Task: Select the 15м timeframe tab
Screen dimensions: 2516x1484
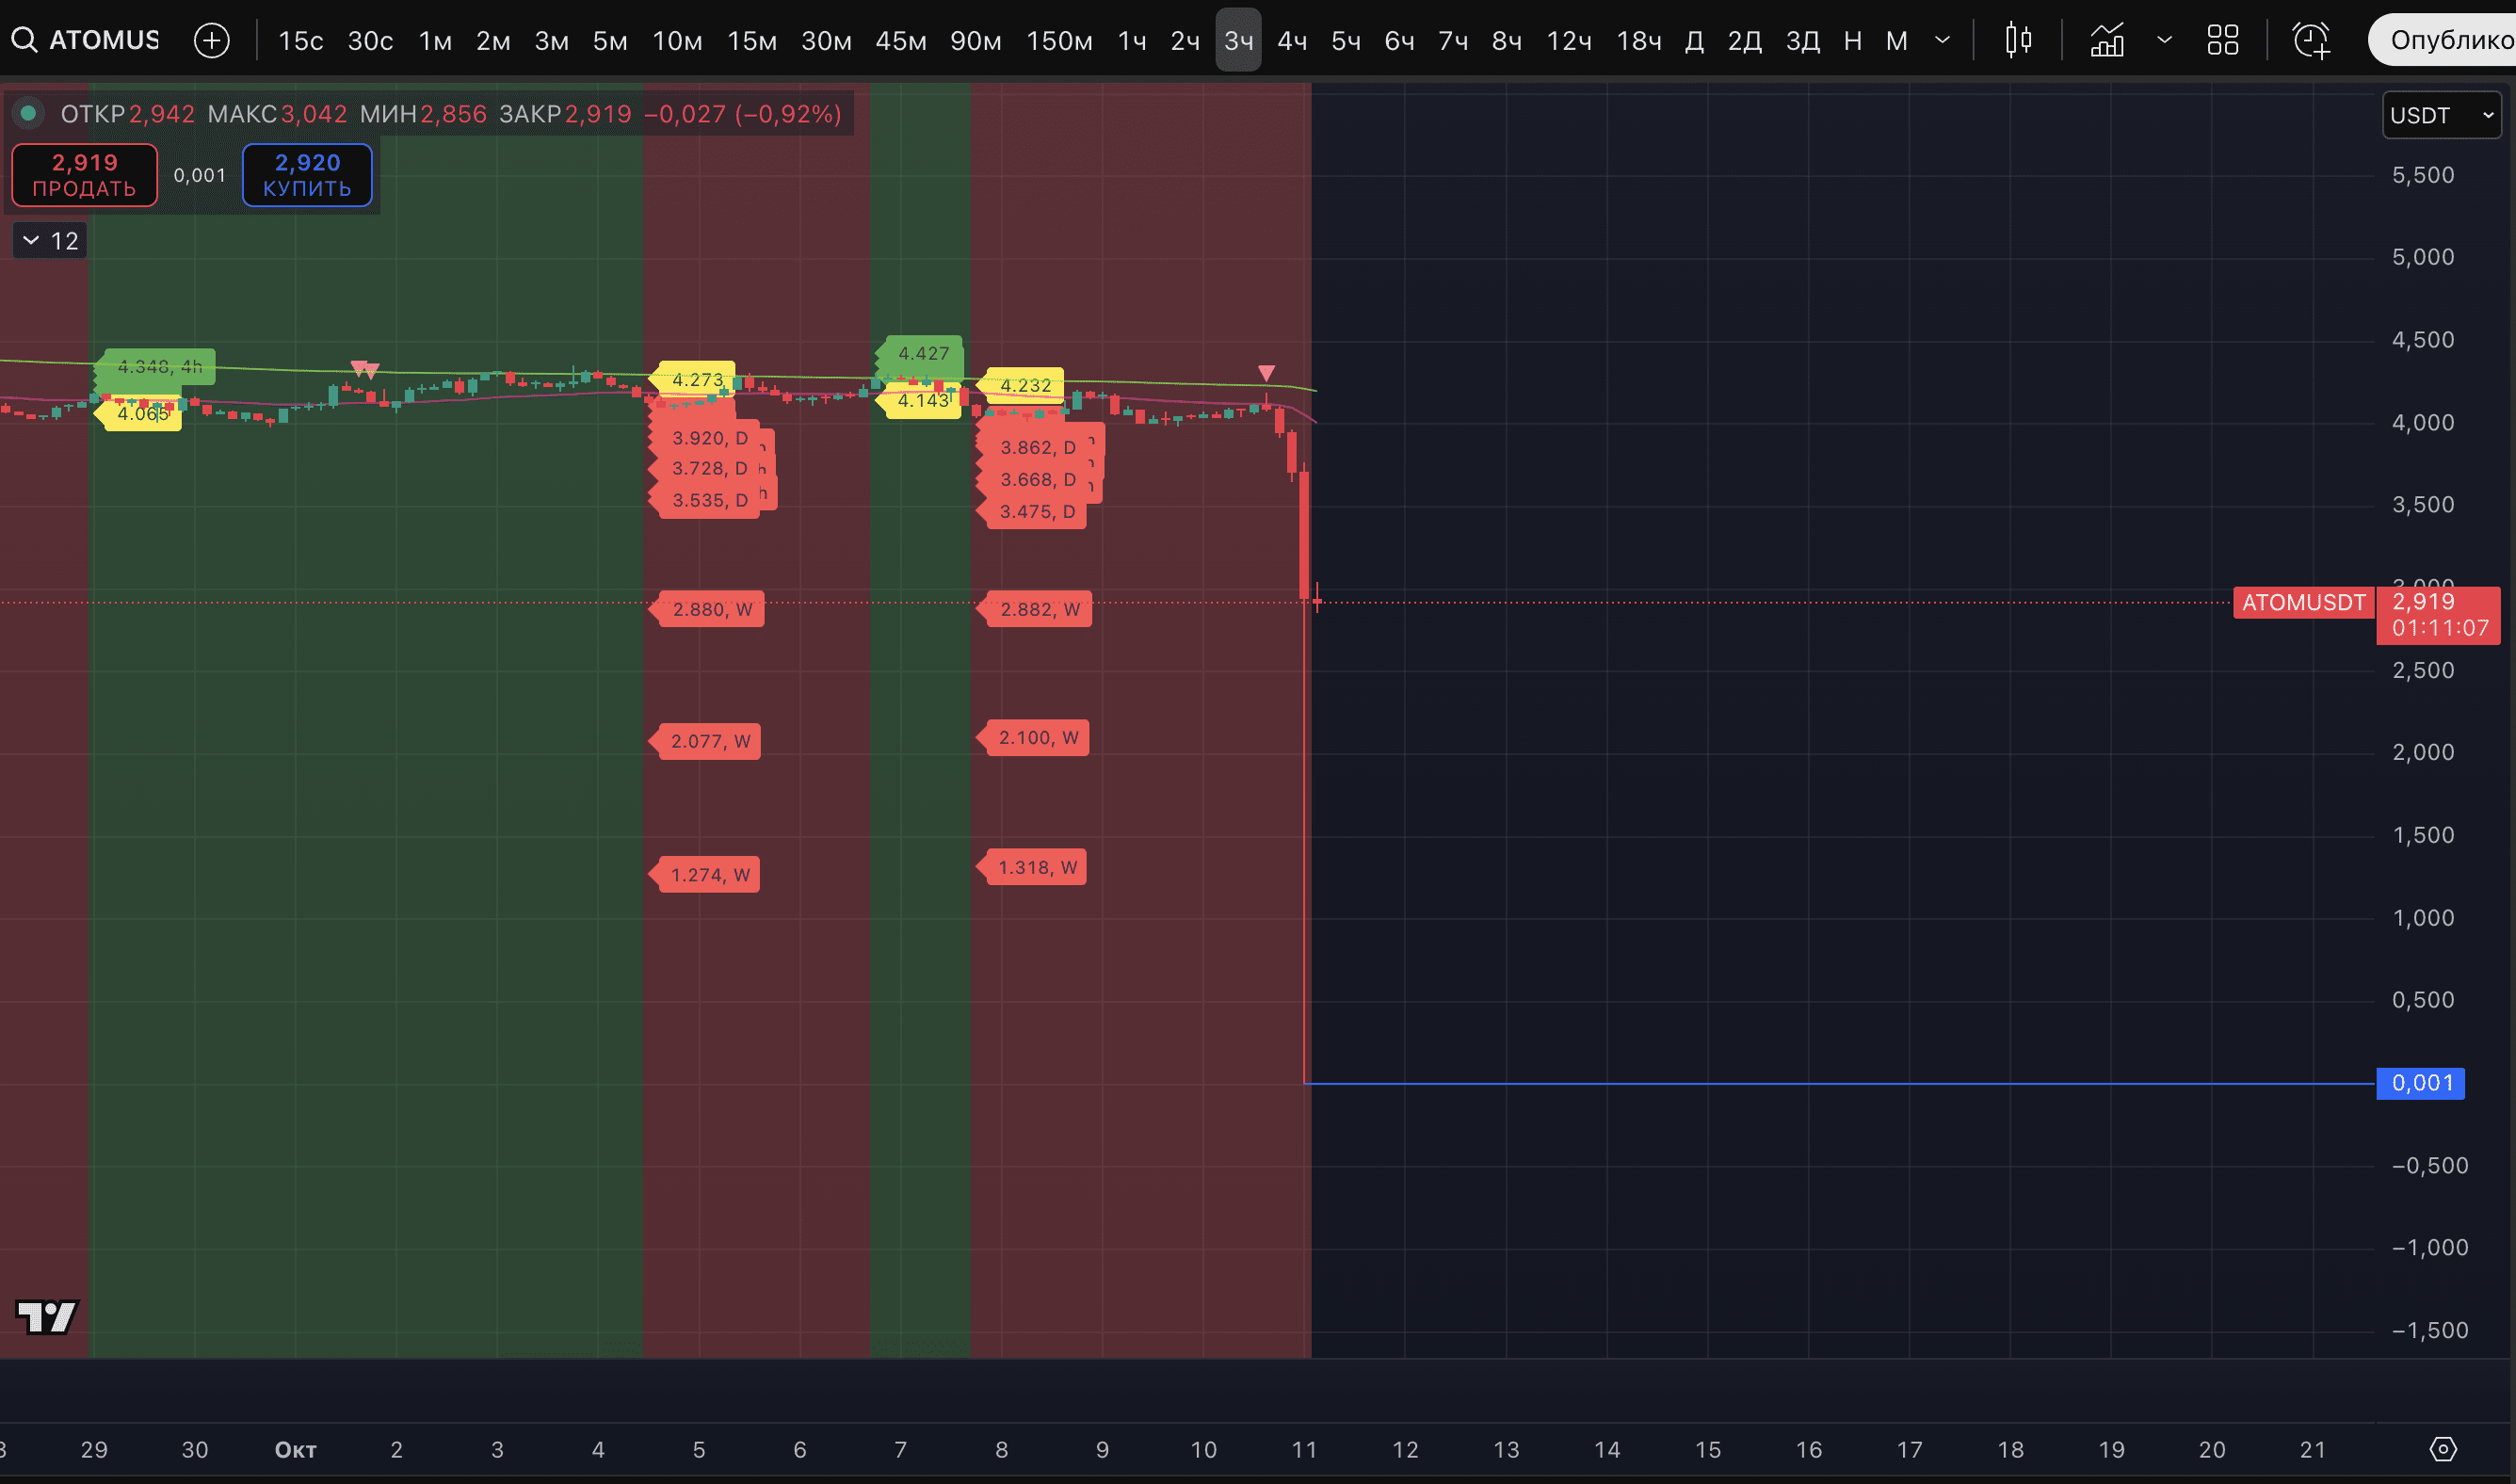Action: pos(752,40)
